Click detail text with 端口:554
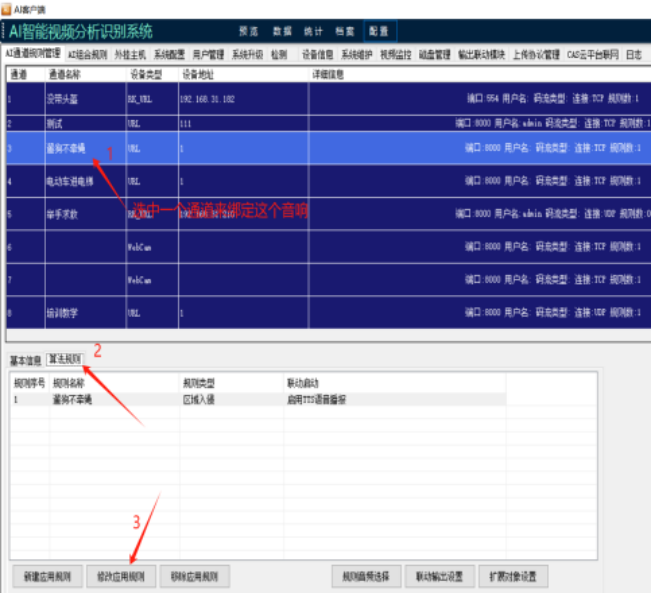Image resolution: width=651 pixels, height=593 pixels. coord(553,98)
